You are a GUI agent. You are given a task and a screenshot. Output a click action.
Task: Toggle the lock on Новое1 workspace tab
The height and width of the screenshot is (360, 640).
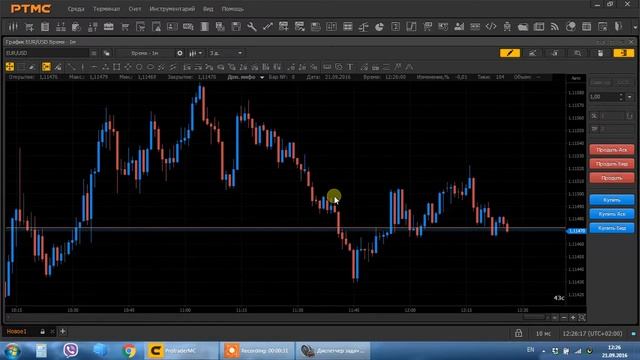pyautogui.click(x=42, y=332)
